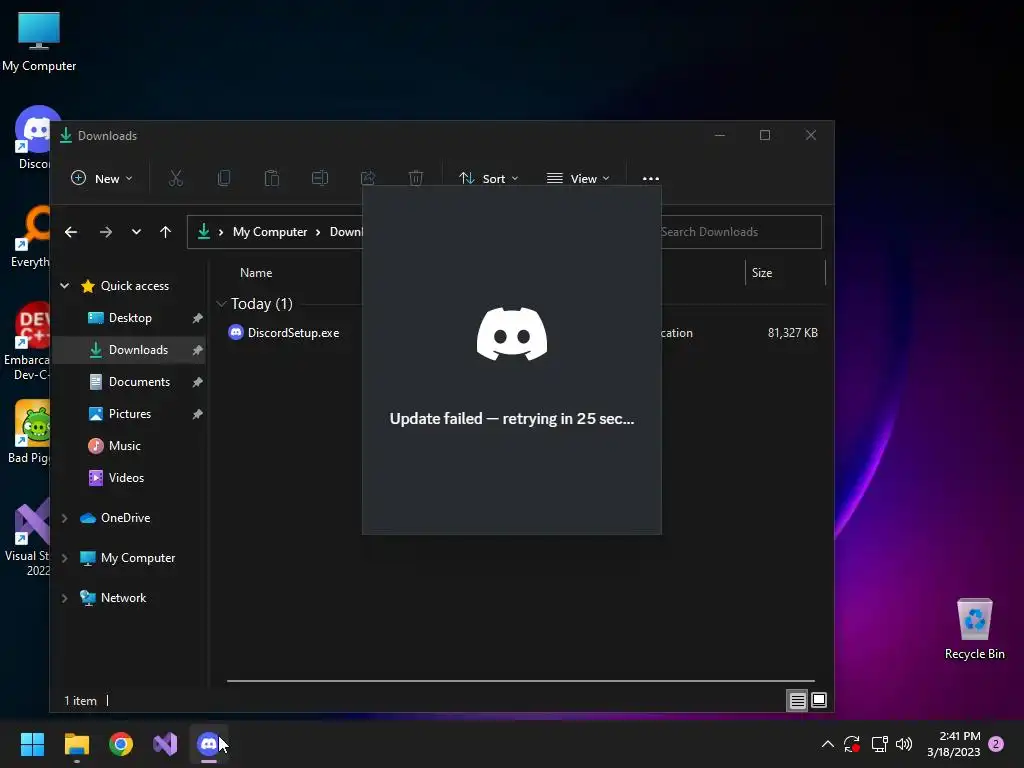Open Videos in navigation pane
The width and height of the screenshot is (1024, 768).
(126, 477)
